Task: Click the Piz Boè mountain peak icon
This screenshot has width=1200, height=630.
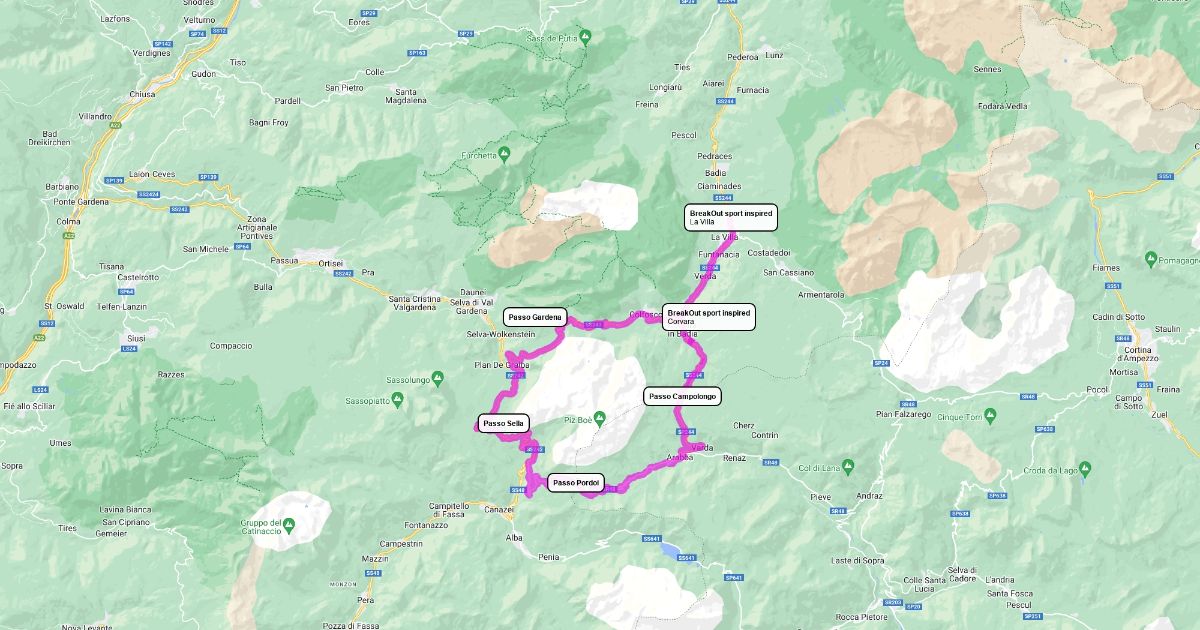Action: coord(599,418)
